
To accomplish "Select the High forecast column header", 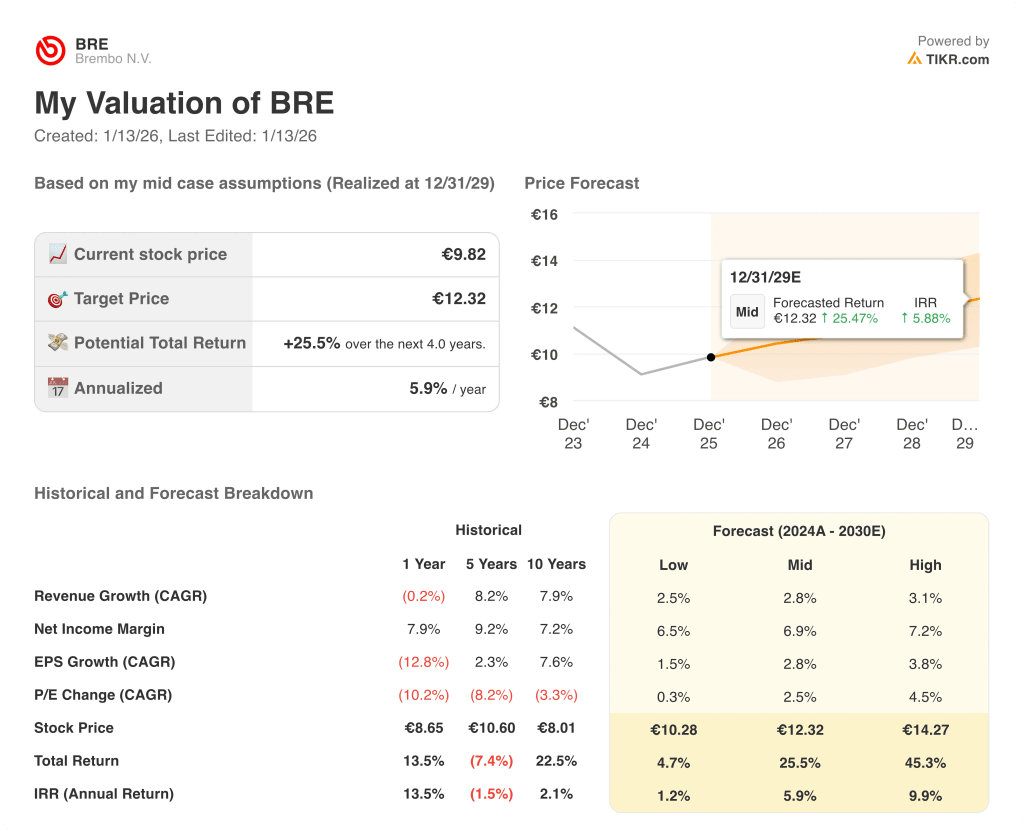I will pyautogui.click(x=925, y=565).
